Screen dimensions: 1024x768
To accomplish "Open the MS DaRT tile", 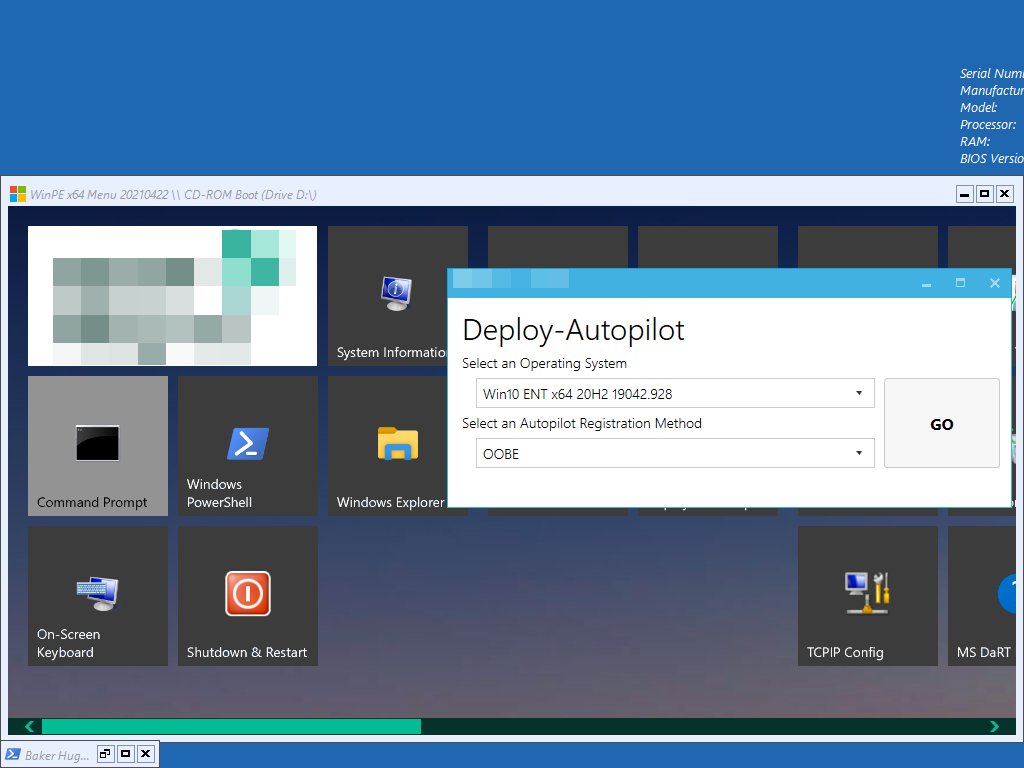I will (982, 596).
